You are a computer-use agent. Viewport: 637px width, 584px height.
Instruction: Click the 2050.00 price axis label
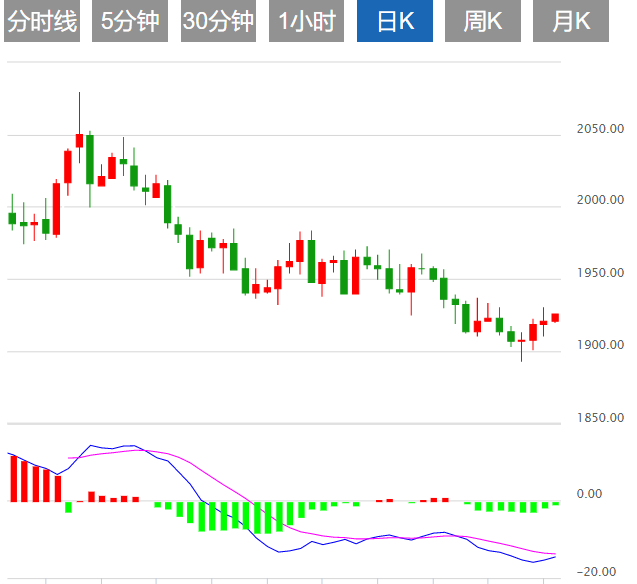[x=600, y=129]
